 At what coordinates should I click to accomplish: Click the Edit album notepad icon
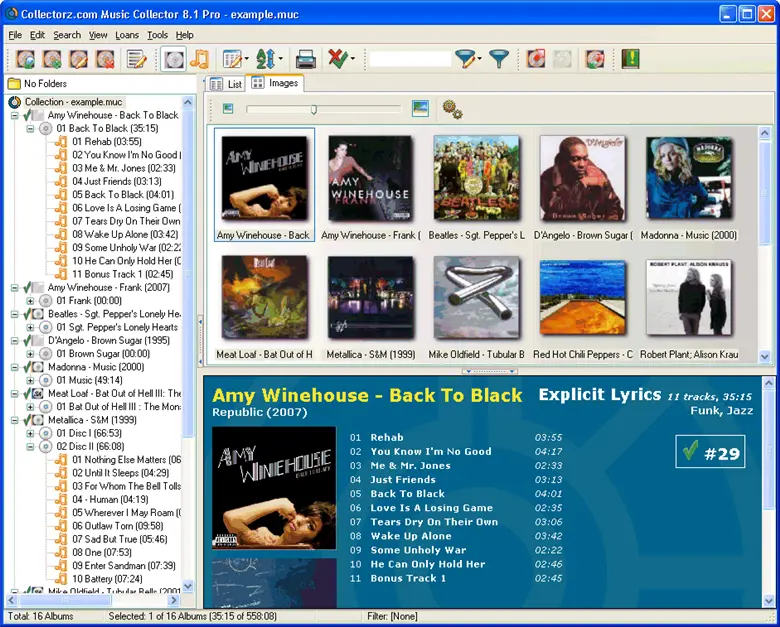(137, 60)
